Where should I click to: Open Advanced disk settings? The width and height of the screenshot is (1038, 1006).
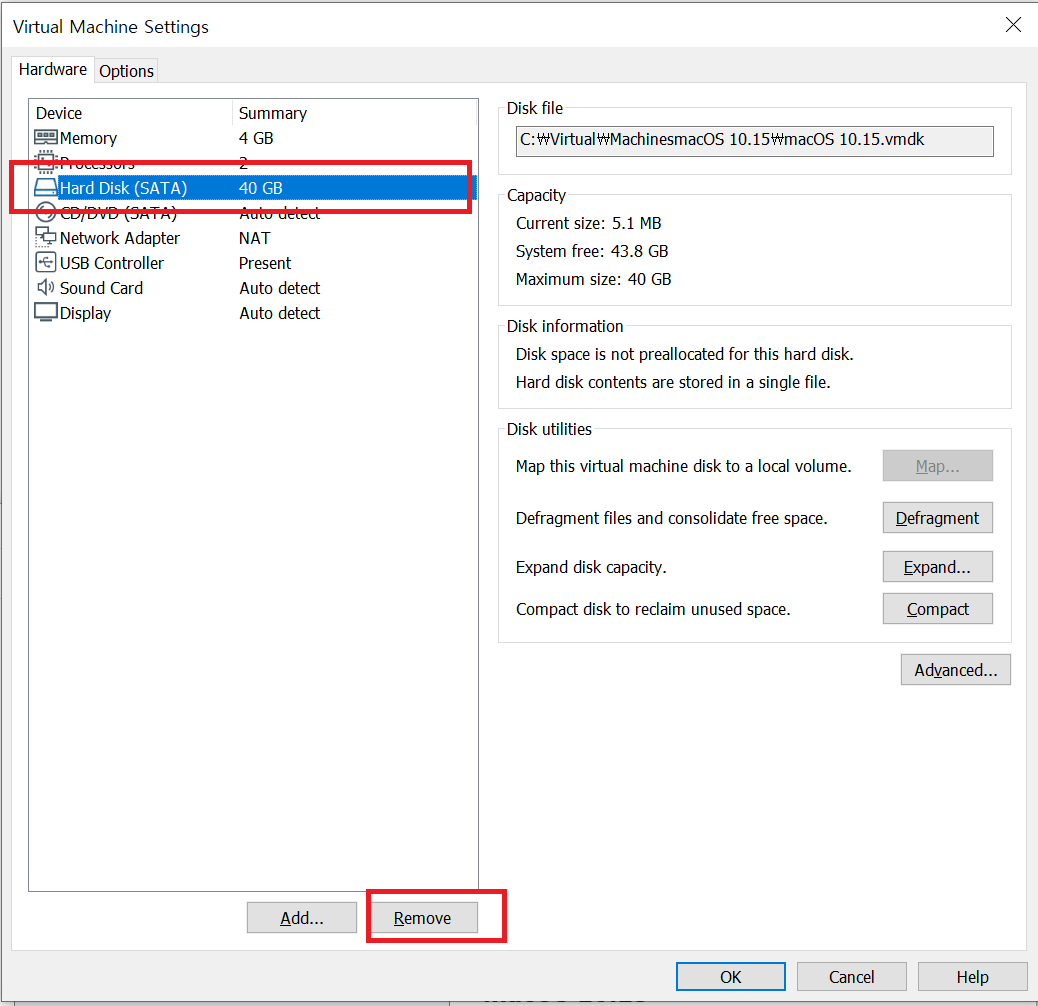pyautogui.click(x=955, y=670)
